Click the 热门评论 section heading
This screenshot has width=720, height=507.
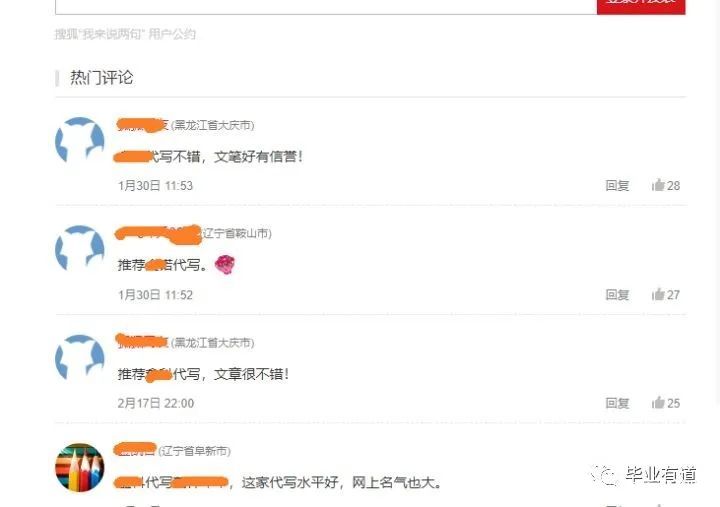pyautogui.click(x=101, y=78)
